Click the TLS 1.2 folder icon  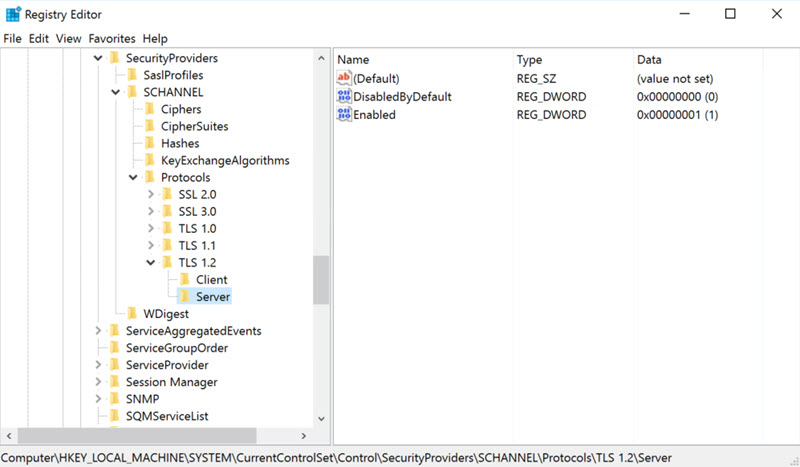[167, 262]
